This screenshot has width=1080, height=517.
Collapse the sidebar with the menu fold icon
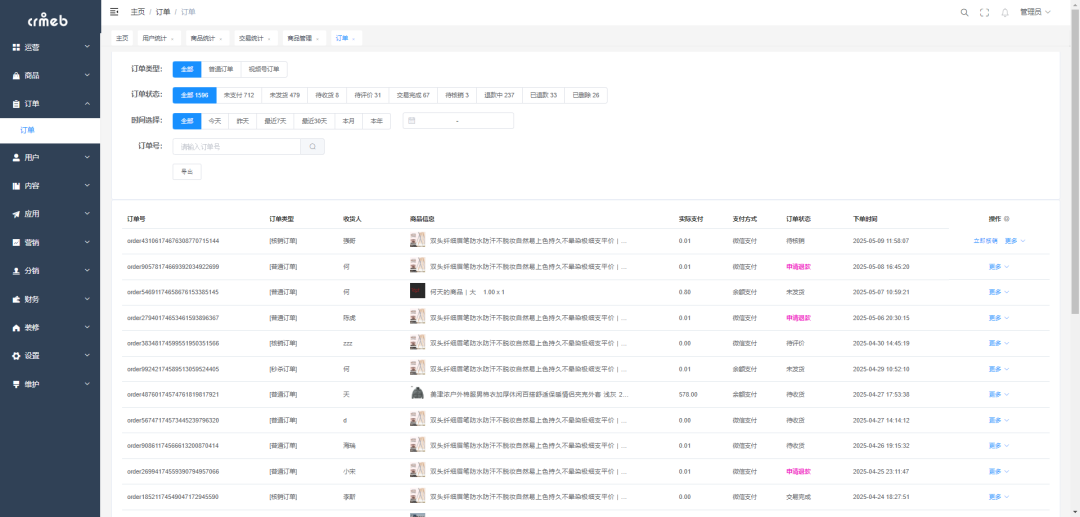pyautogui.click(x=114, y=12)
